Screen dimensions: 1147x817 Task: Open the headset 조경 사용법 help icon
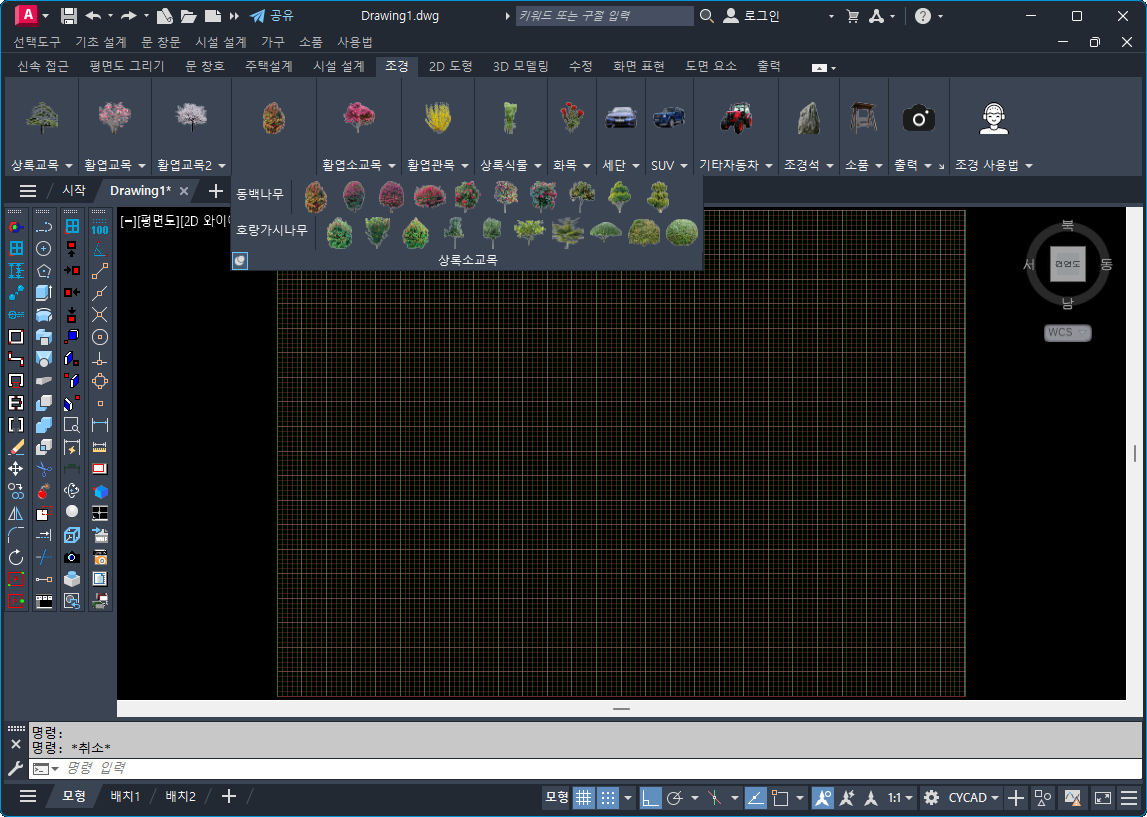(993, 119)
